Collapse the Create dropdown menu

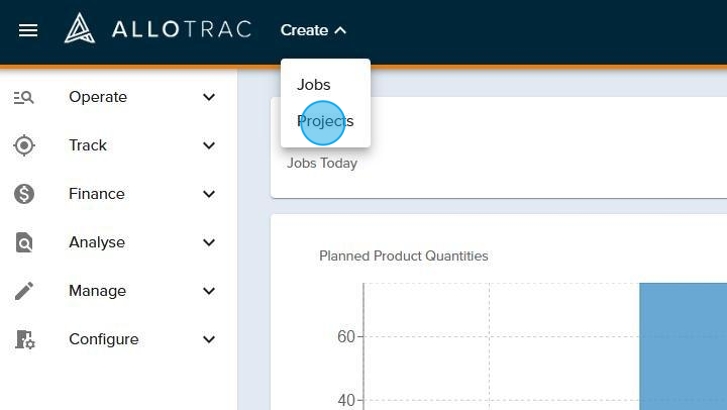click(x=313, y=30)
